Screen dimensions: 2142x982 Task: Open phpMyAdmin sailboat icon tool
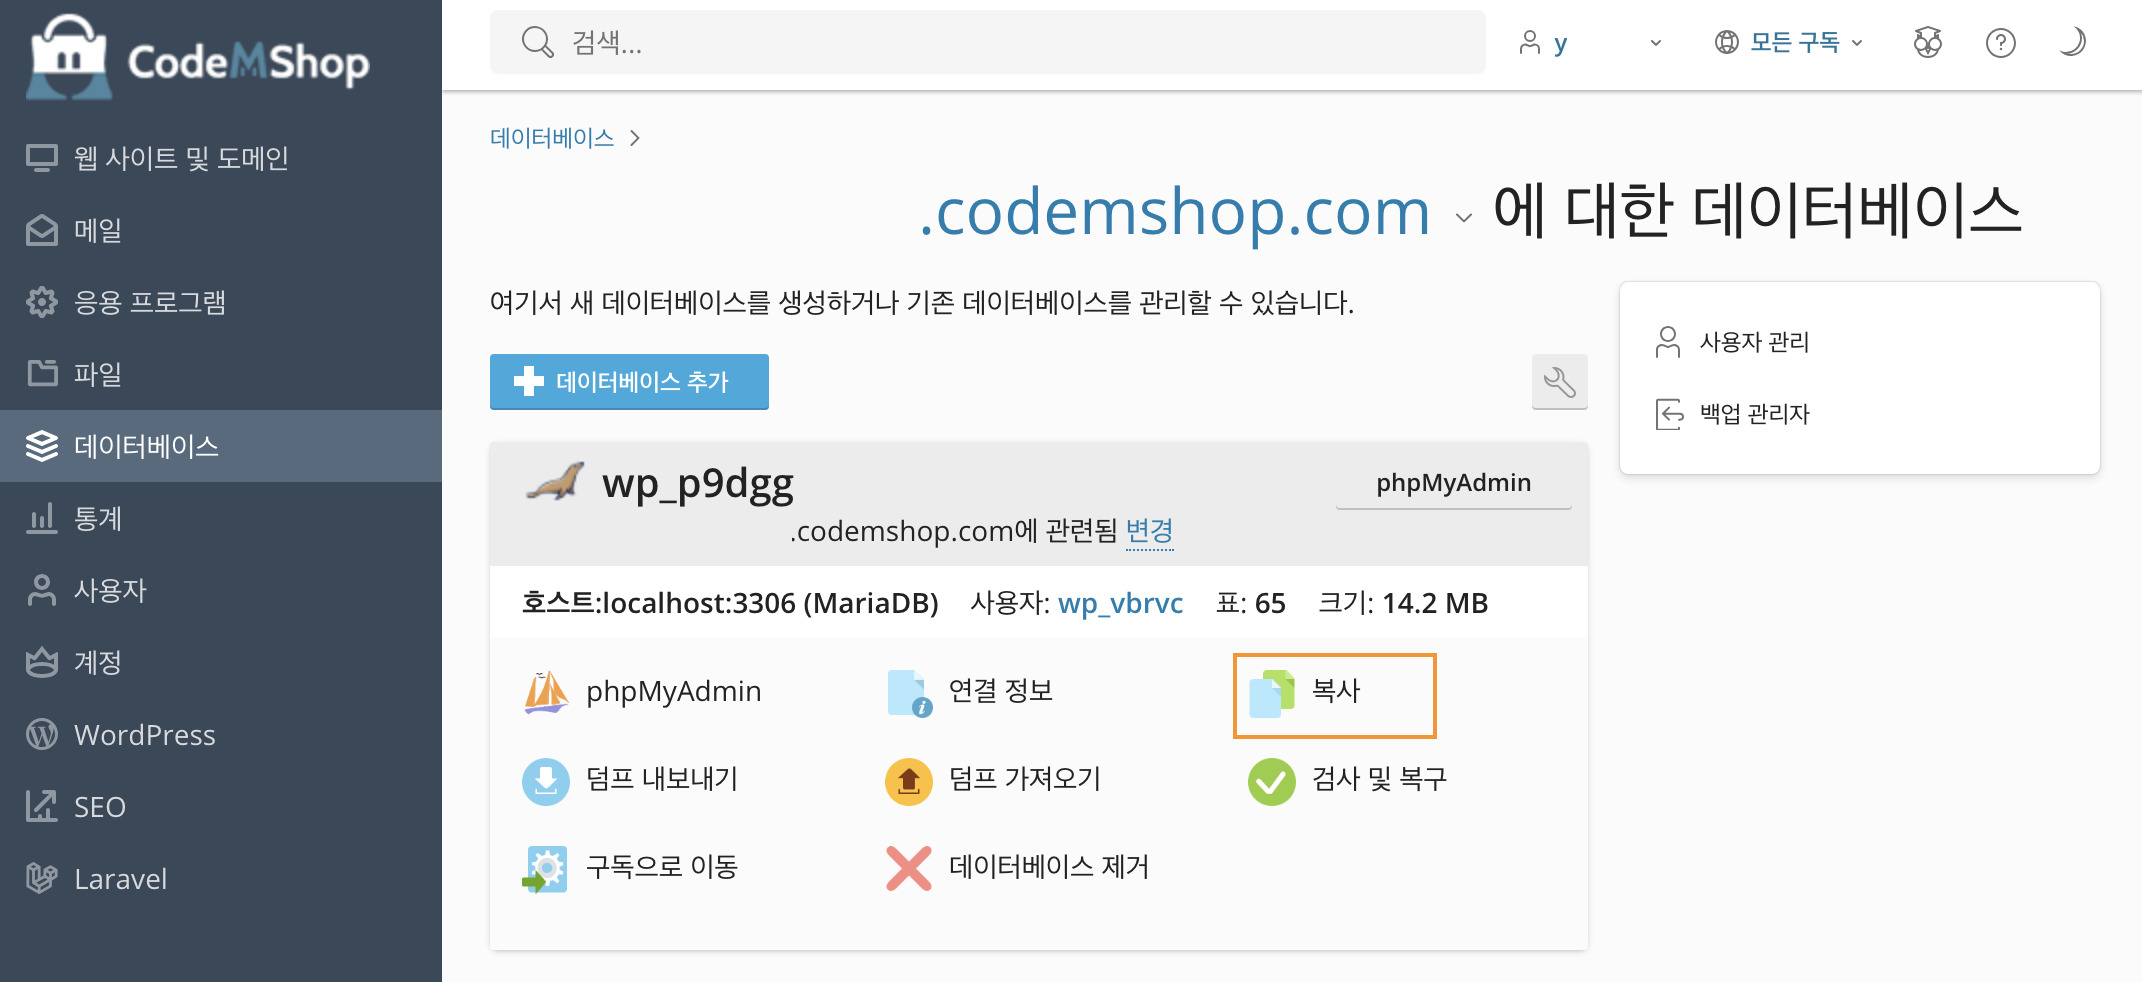[x=546, y=692]
